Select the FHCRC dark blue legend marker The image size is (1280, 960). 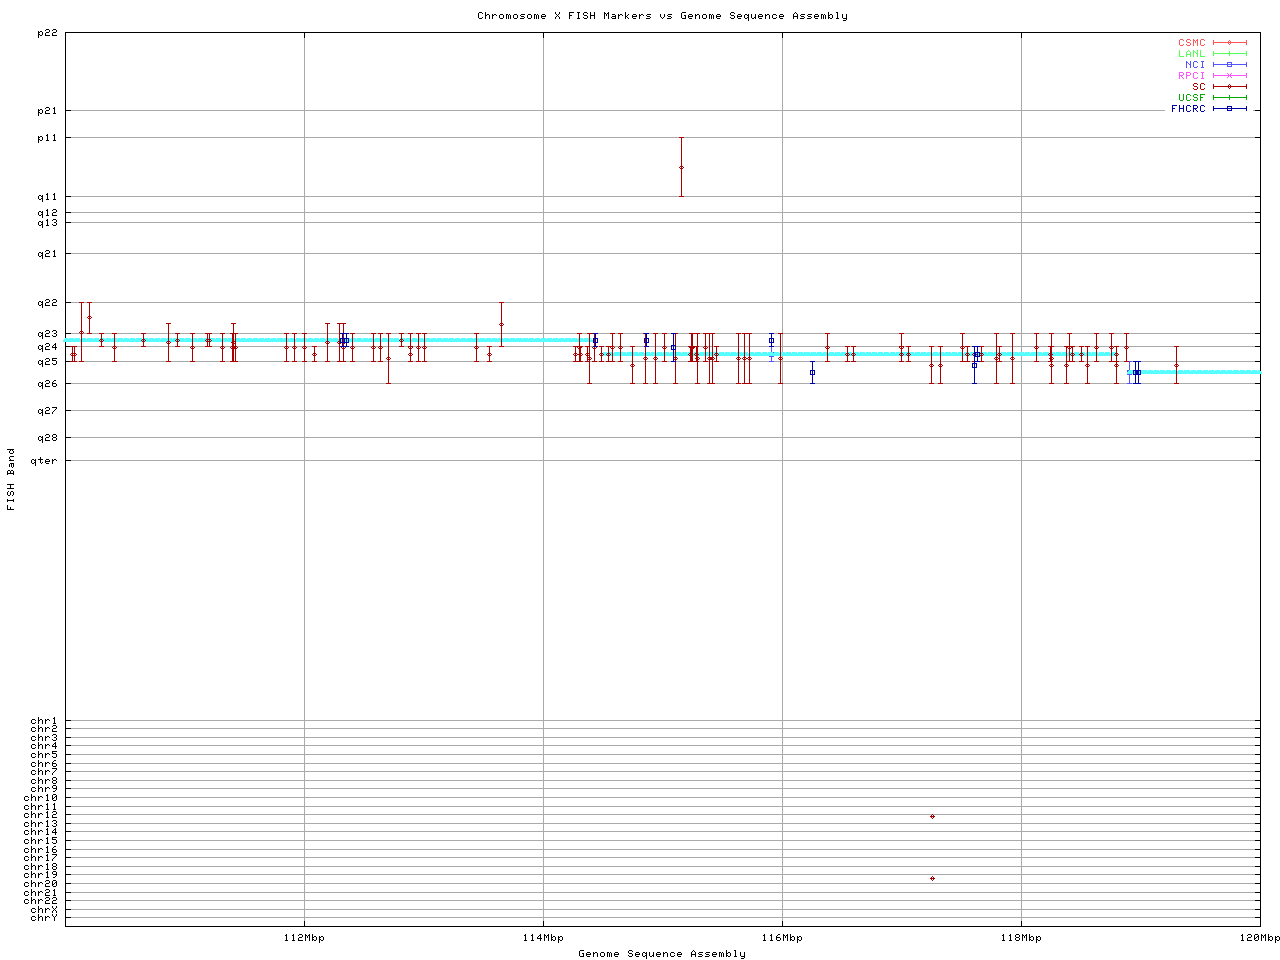coord(1229,109)
